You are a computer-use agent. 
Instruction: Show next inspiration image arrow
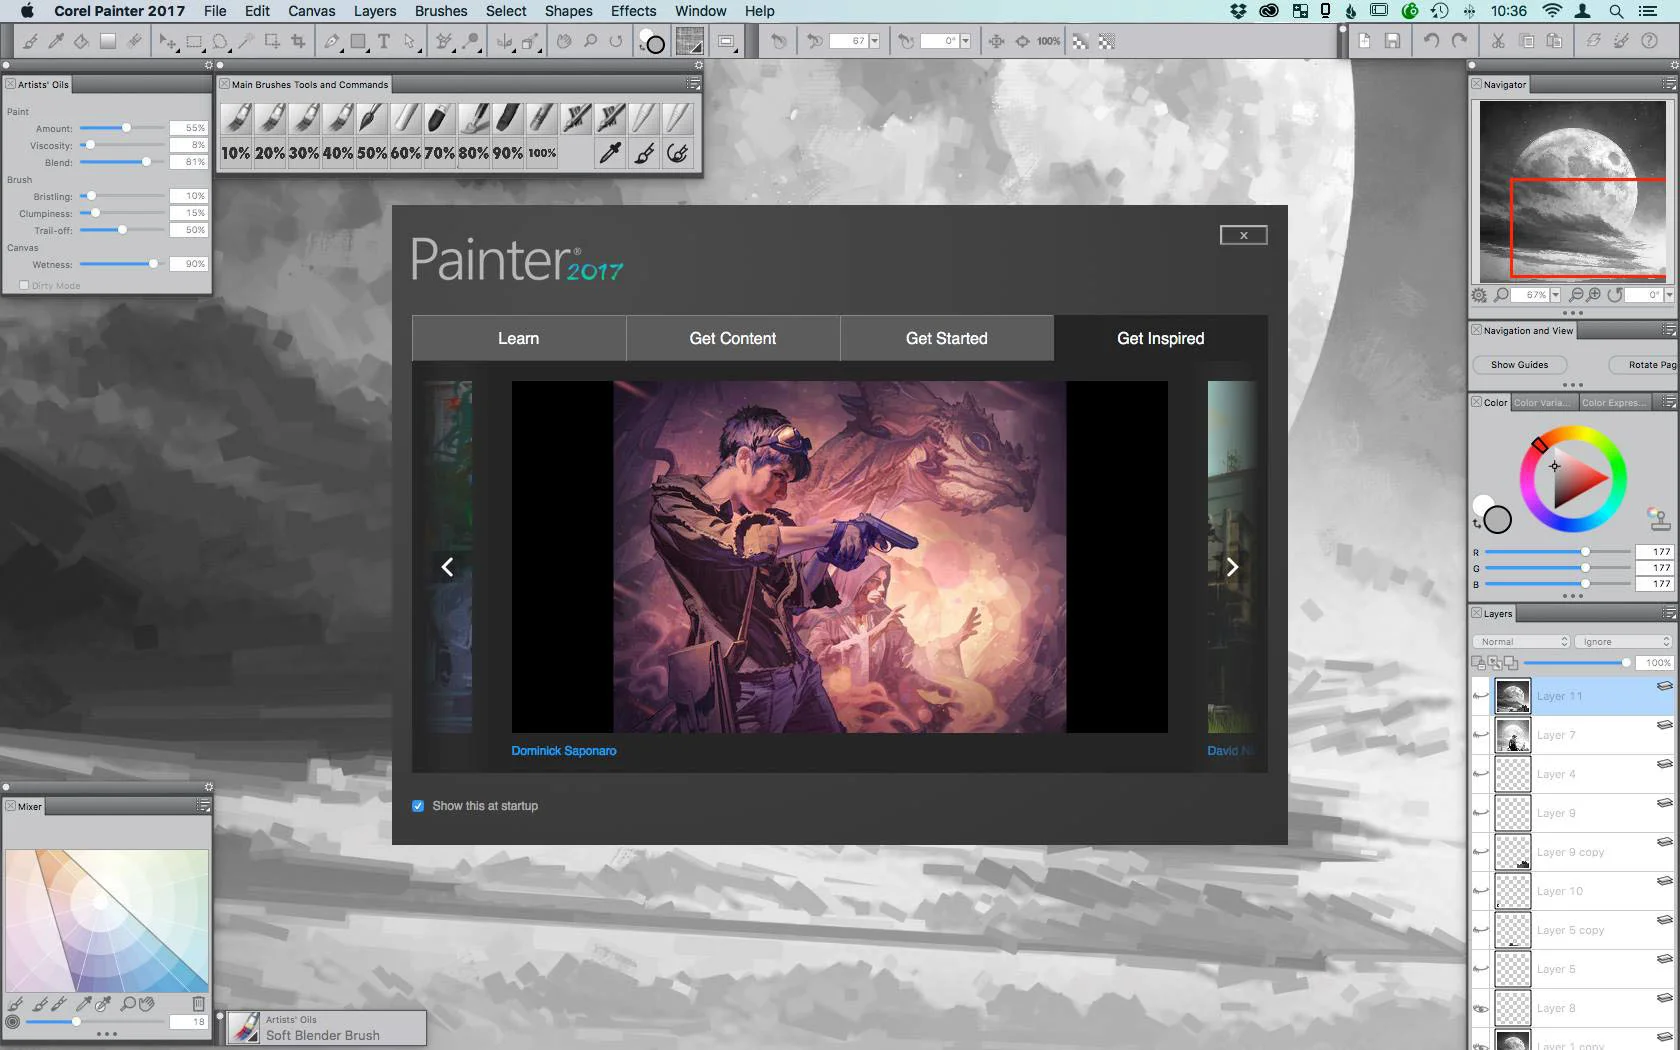(x=1232, y=567)
